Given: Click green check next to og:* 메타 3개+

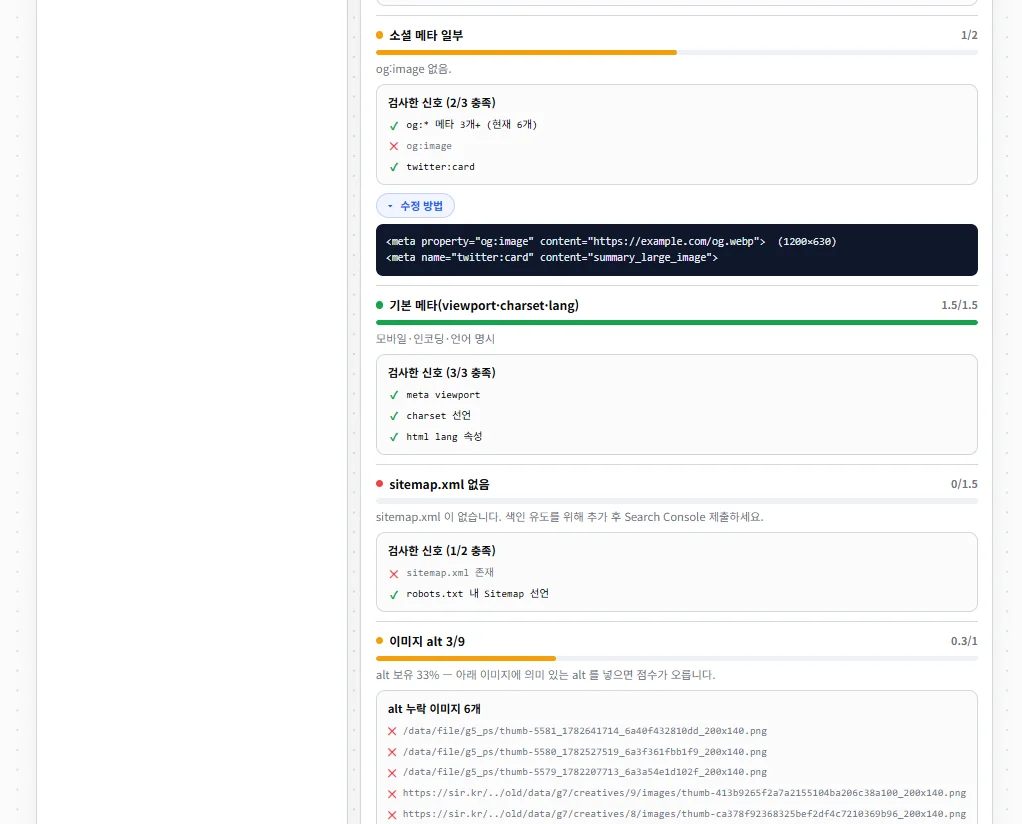Looking at the screenshot, I should [394, 125].
